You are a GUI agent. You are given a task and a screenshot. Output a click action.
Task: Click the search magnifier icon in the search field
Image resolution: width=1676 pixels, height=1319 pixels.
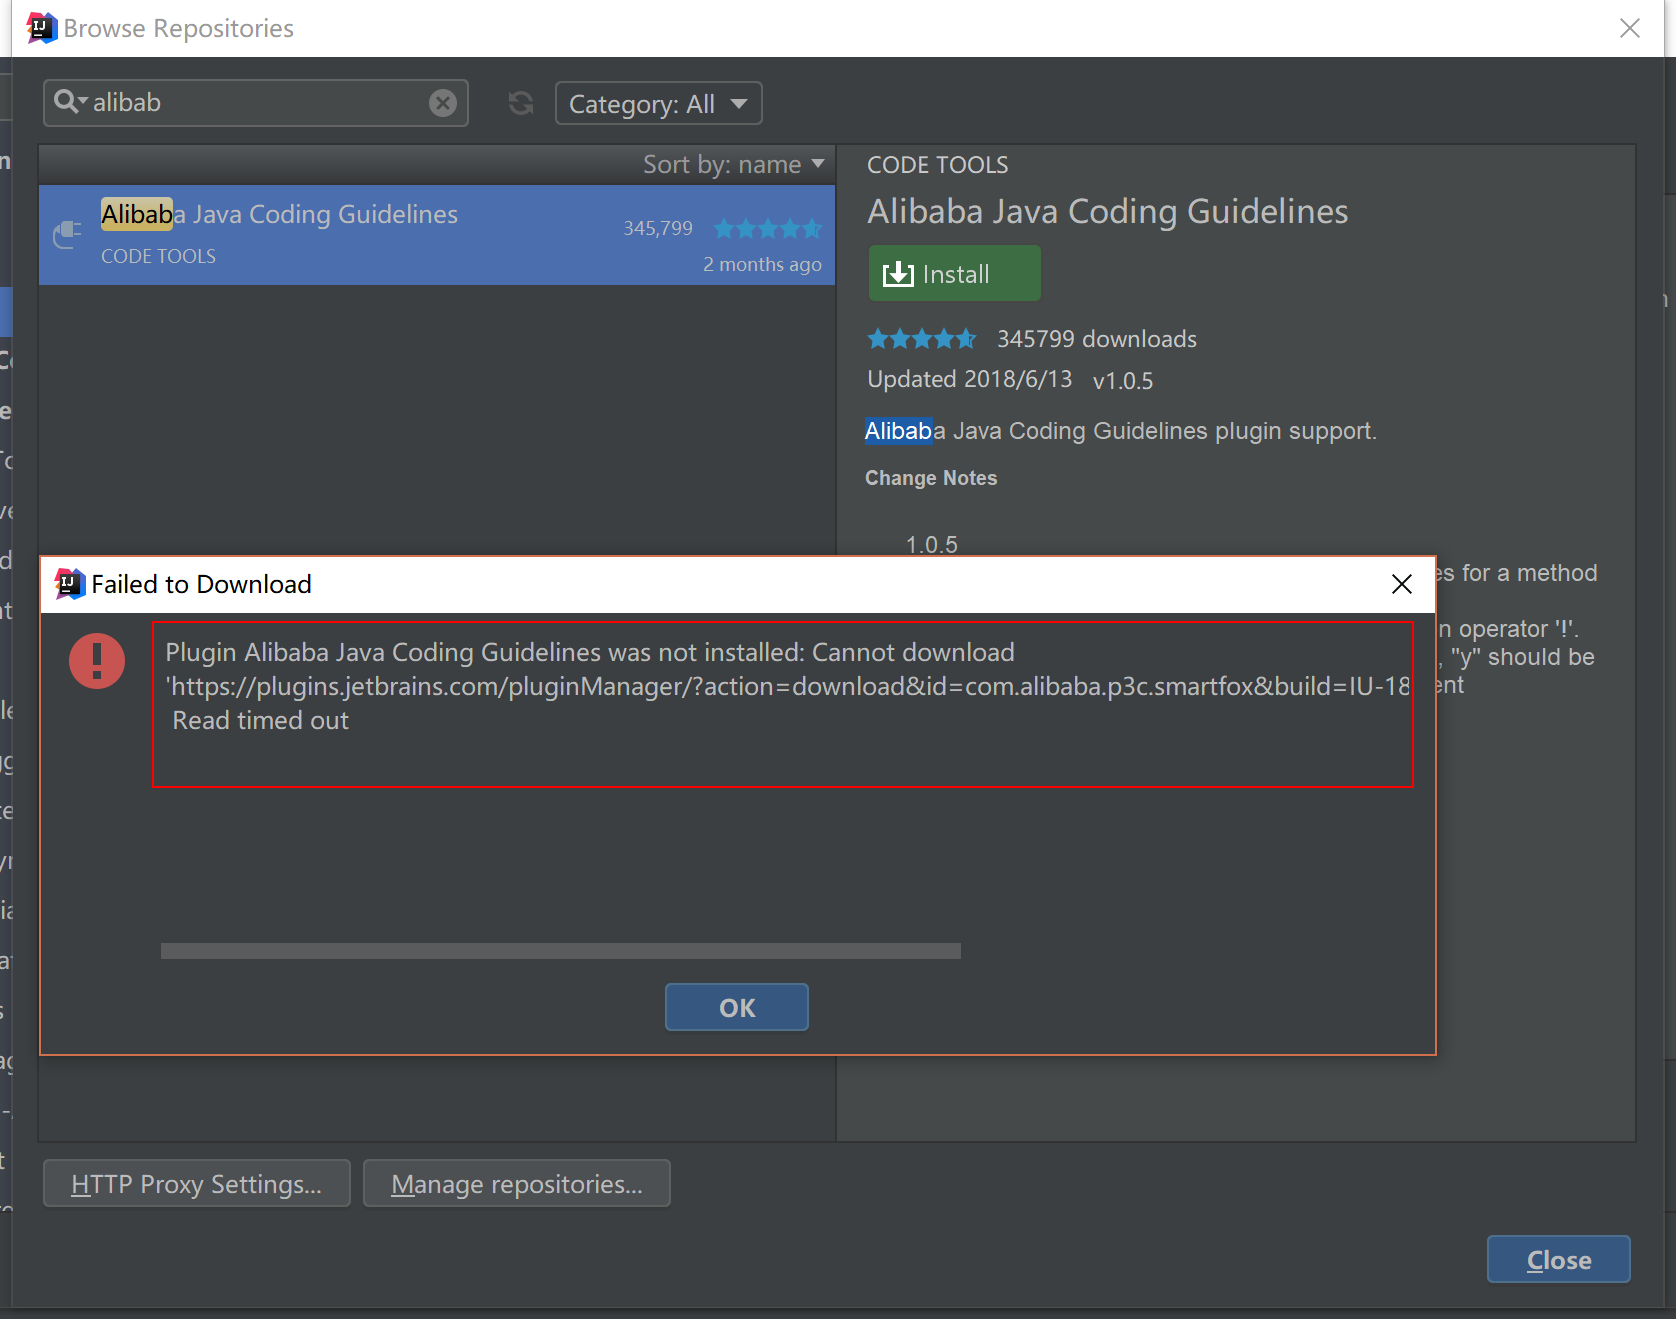coord(70,102)
